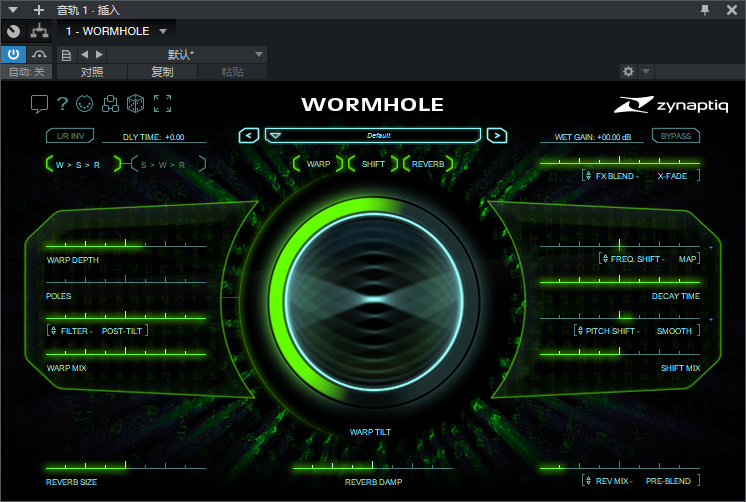Load the next Wormhole preset

[x=497, y=136]
